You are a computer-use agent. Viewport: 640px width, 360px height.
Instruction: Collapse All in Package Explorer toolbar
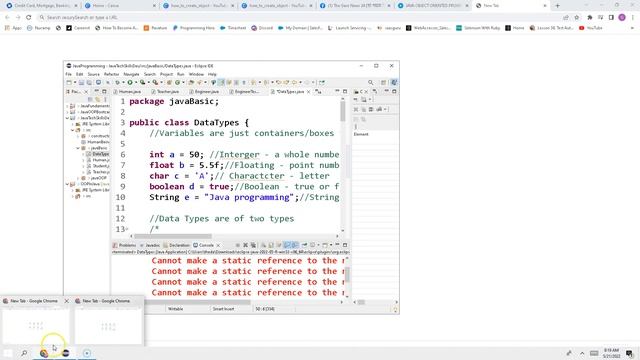[90, 99]
